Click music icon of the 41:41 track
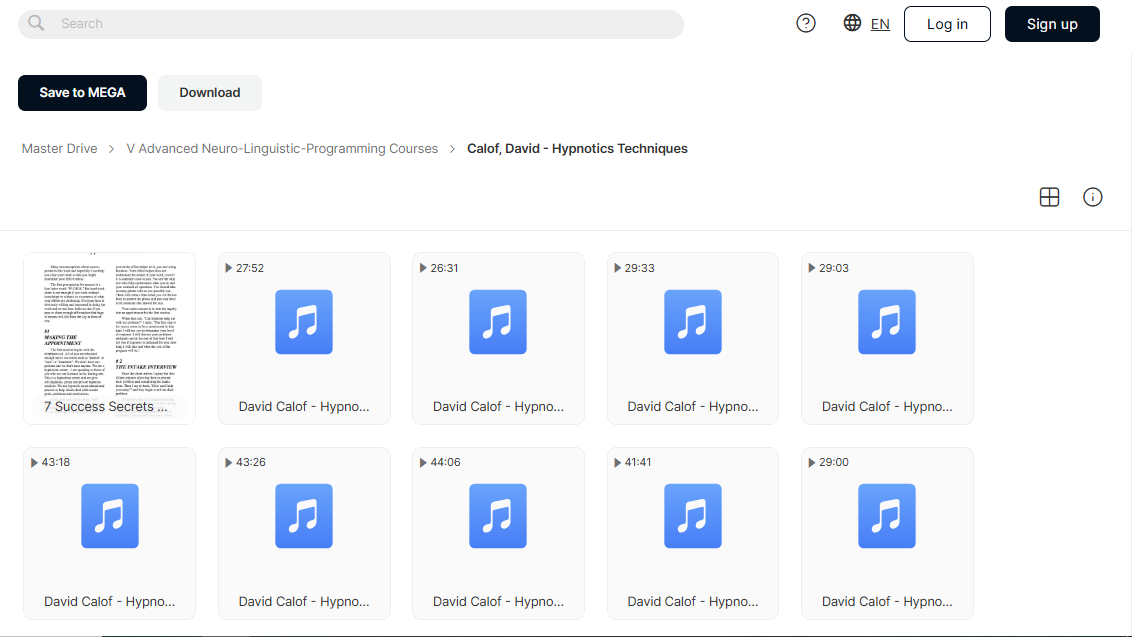Viewport: 1132px width, 637px height. point(692,516)
